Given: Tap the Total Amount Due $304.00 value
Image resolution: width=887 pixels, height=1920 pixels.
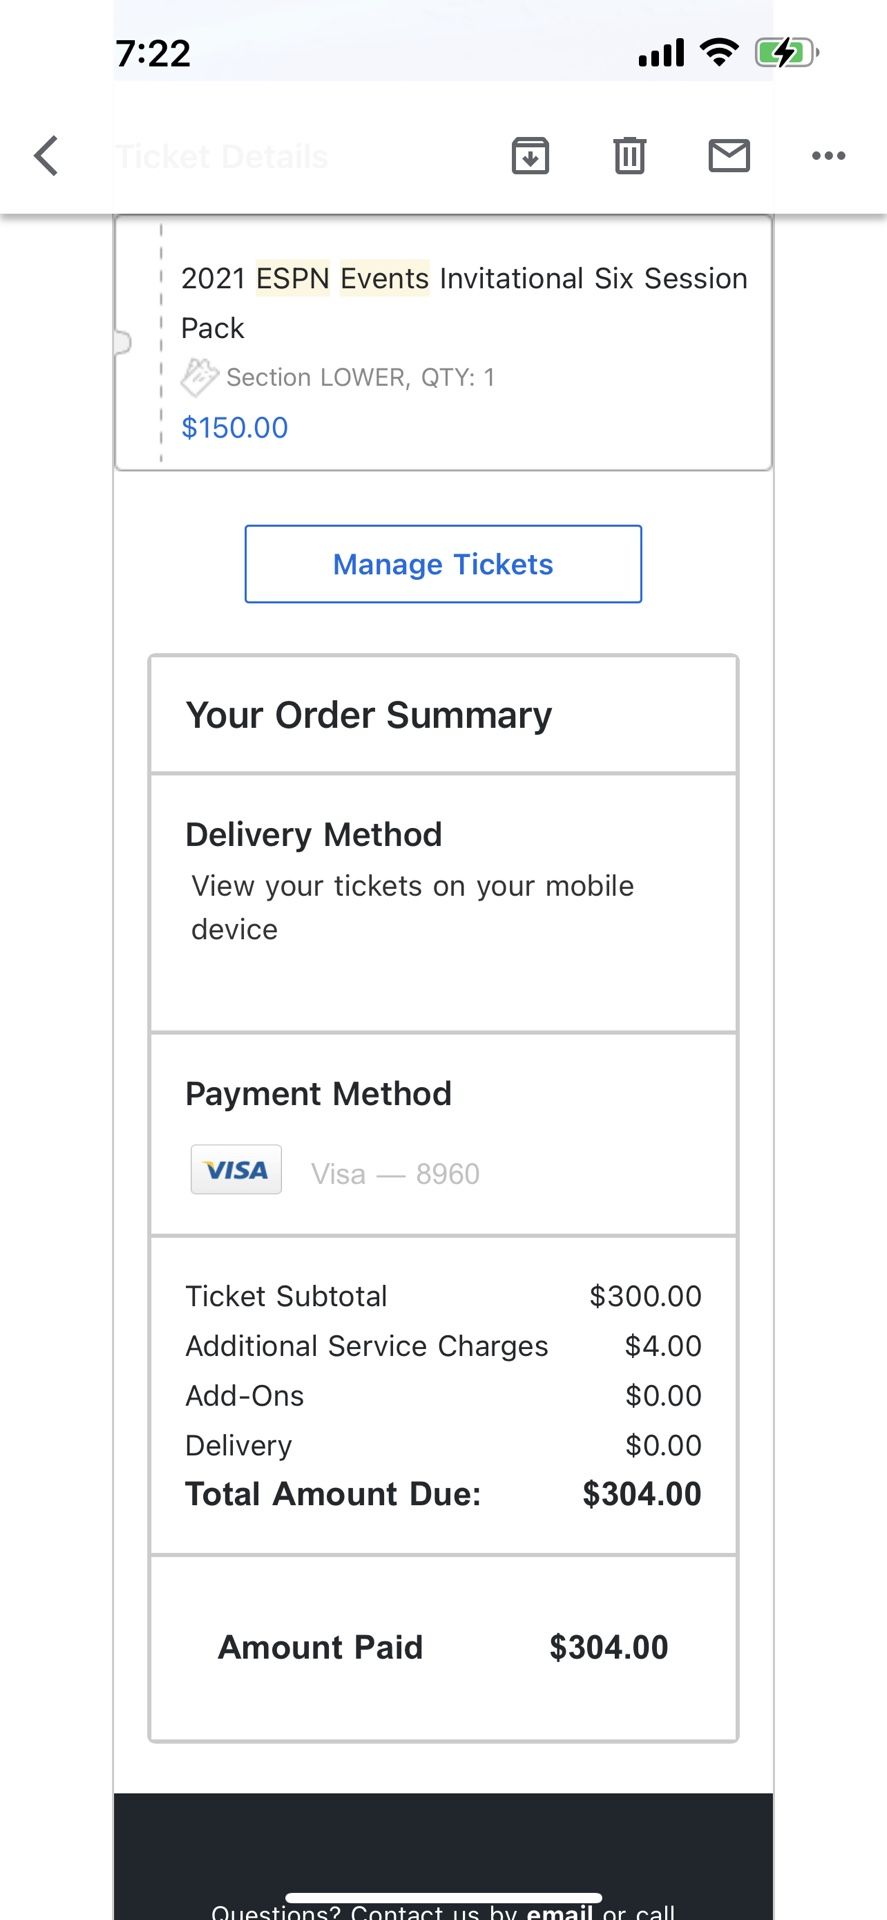Looking at the screenshot, I should [x=642, y=1494].
